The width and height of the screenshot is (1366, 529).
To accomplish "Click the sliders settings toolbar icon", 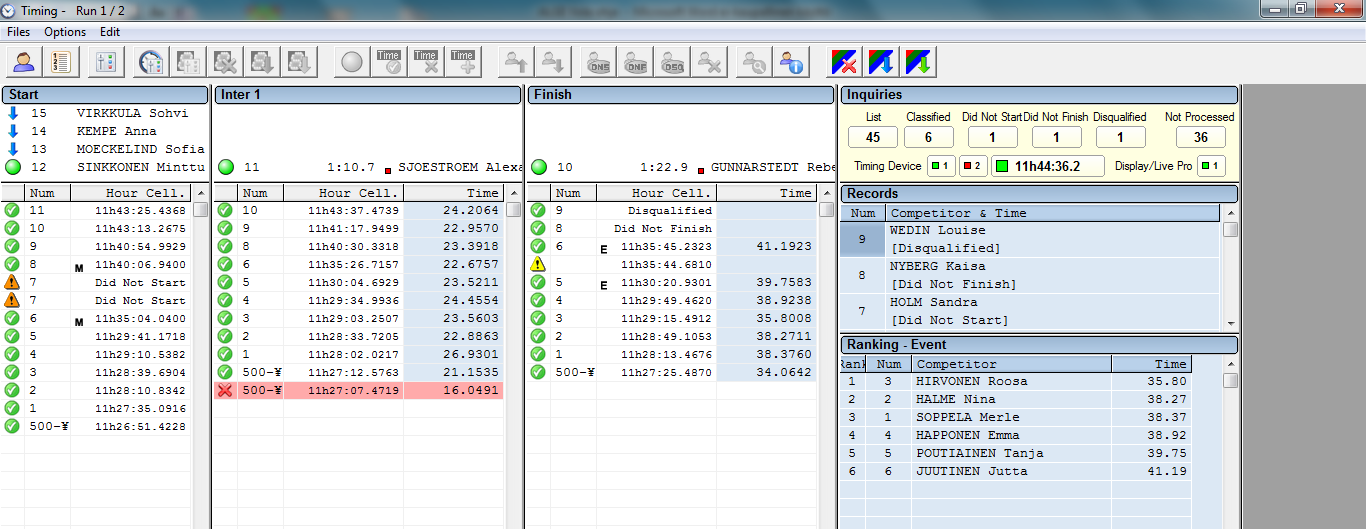I will 105,62.
